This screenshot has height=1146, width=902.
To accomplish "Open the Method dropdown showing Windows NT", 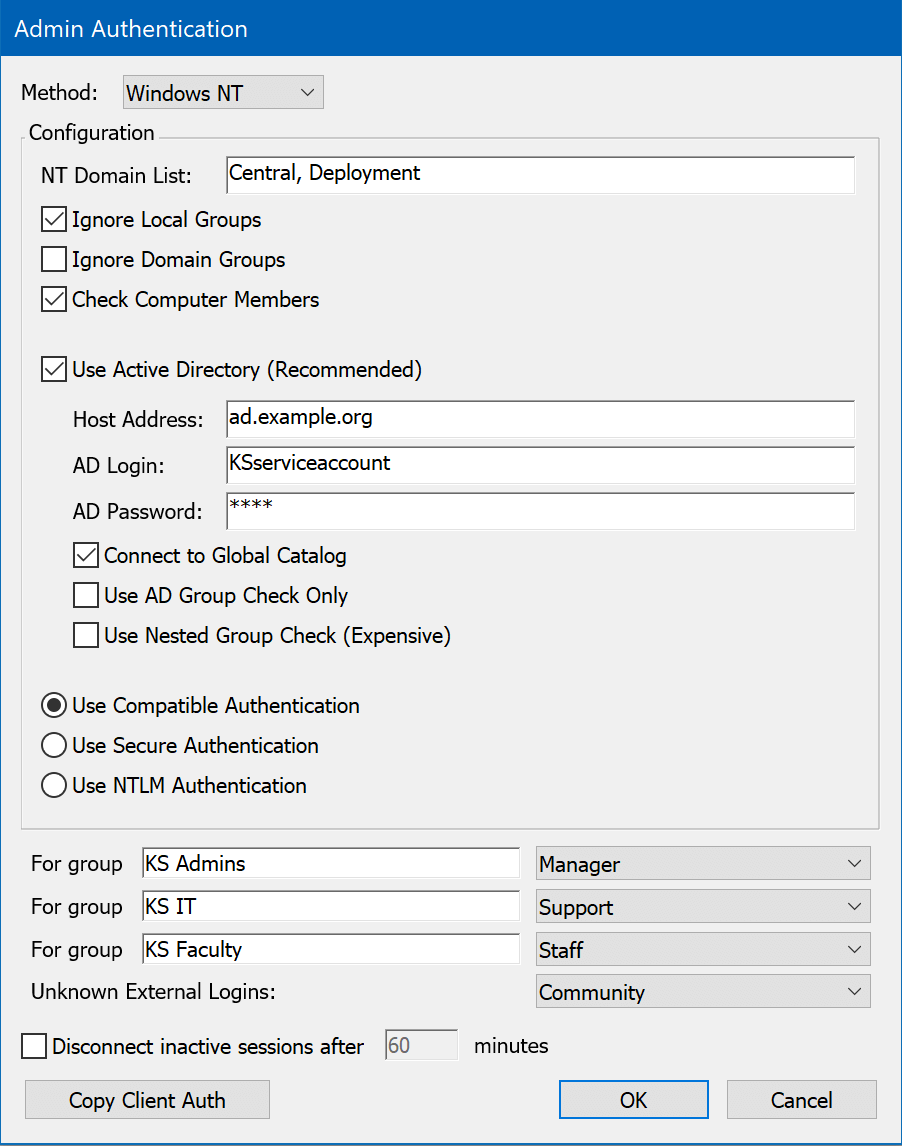I will pos(222,94).
